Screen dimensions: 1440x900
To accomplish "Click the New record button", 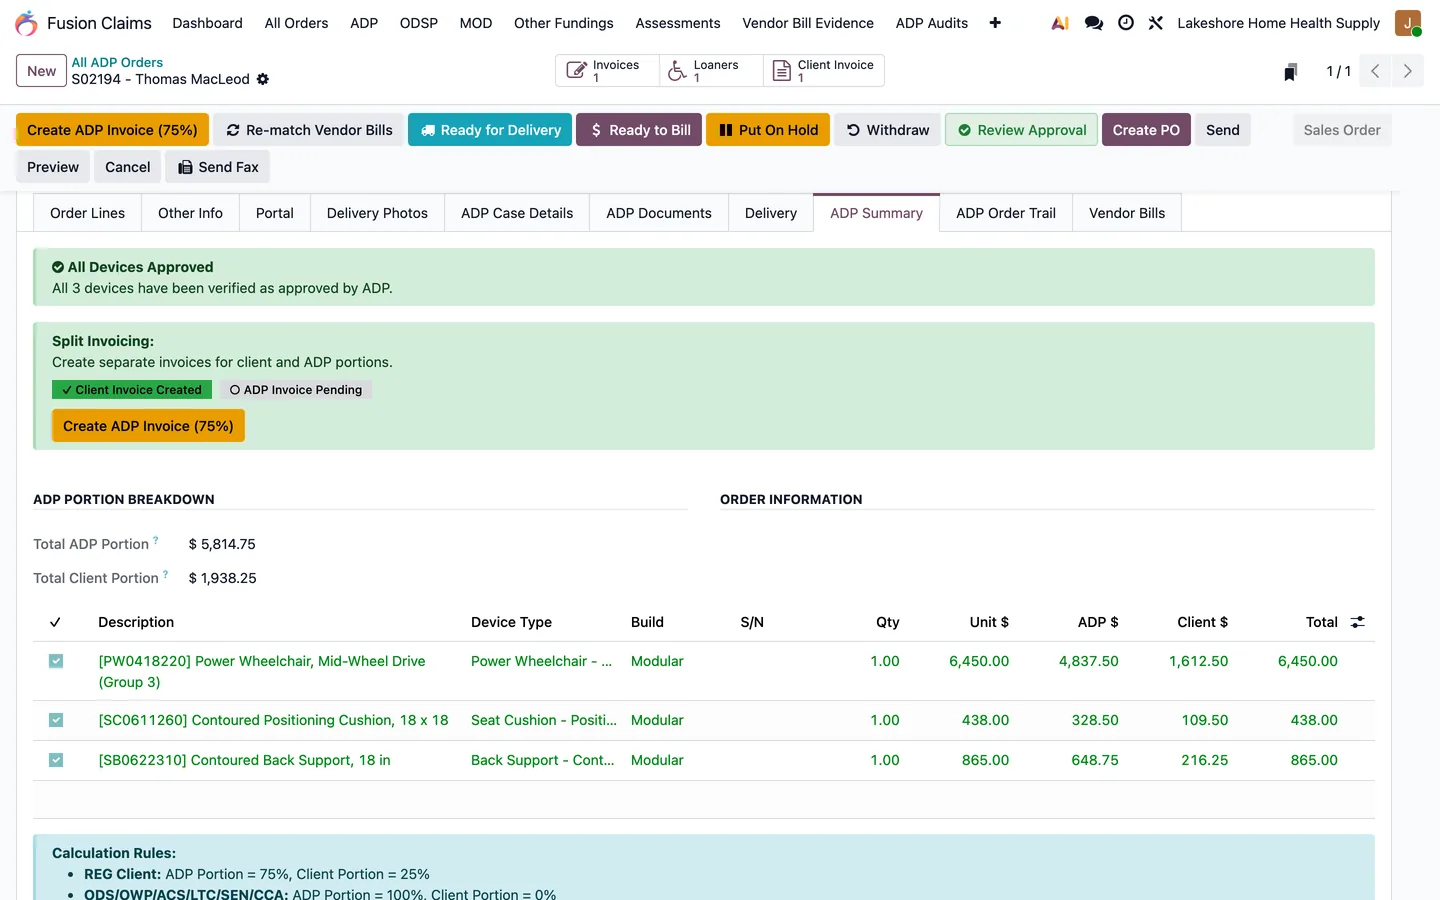I will [x=42, y=71].
